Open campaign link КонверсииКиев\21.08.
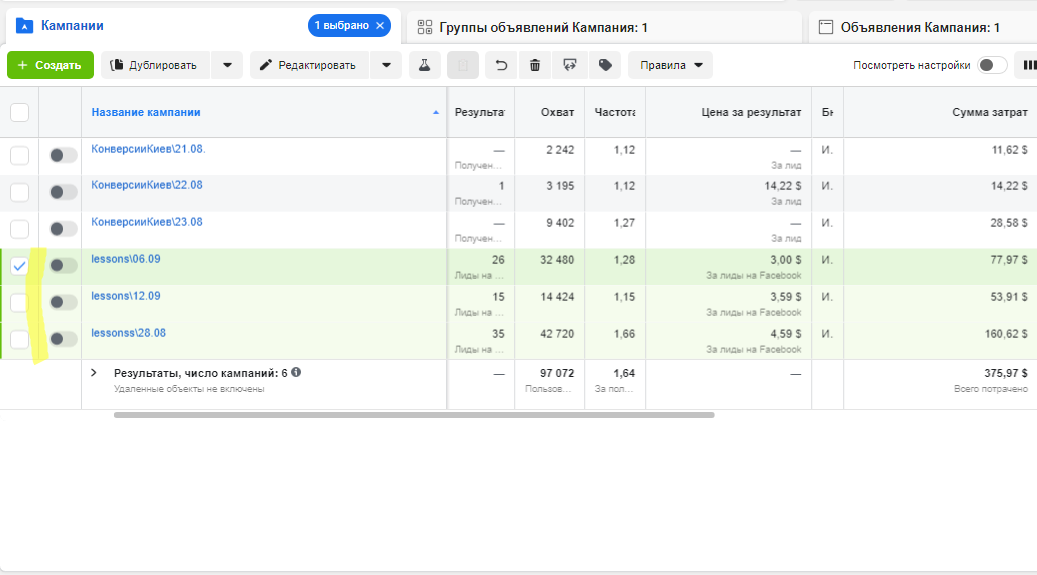Screen dimensions: 1037x575 coord(148,149)
